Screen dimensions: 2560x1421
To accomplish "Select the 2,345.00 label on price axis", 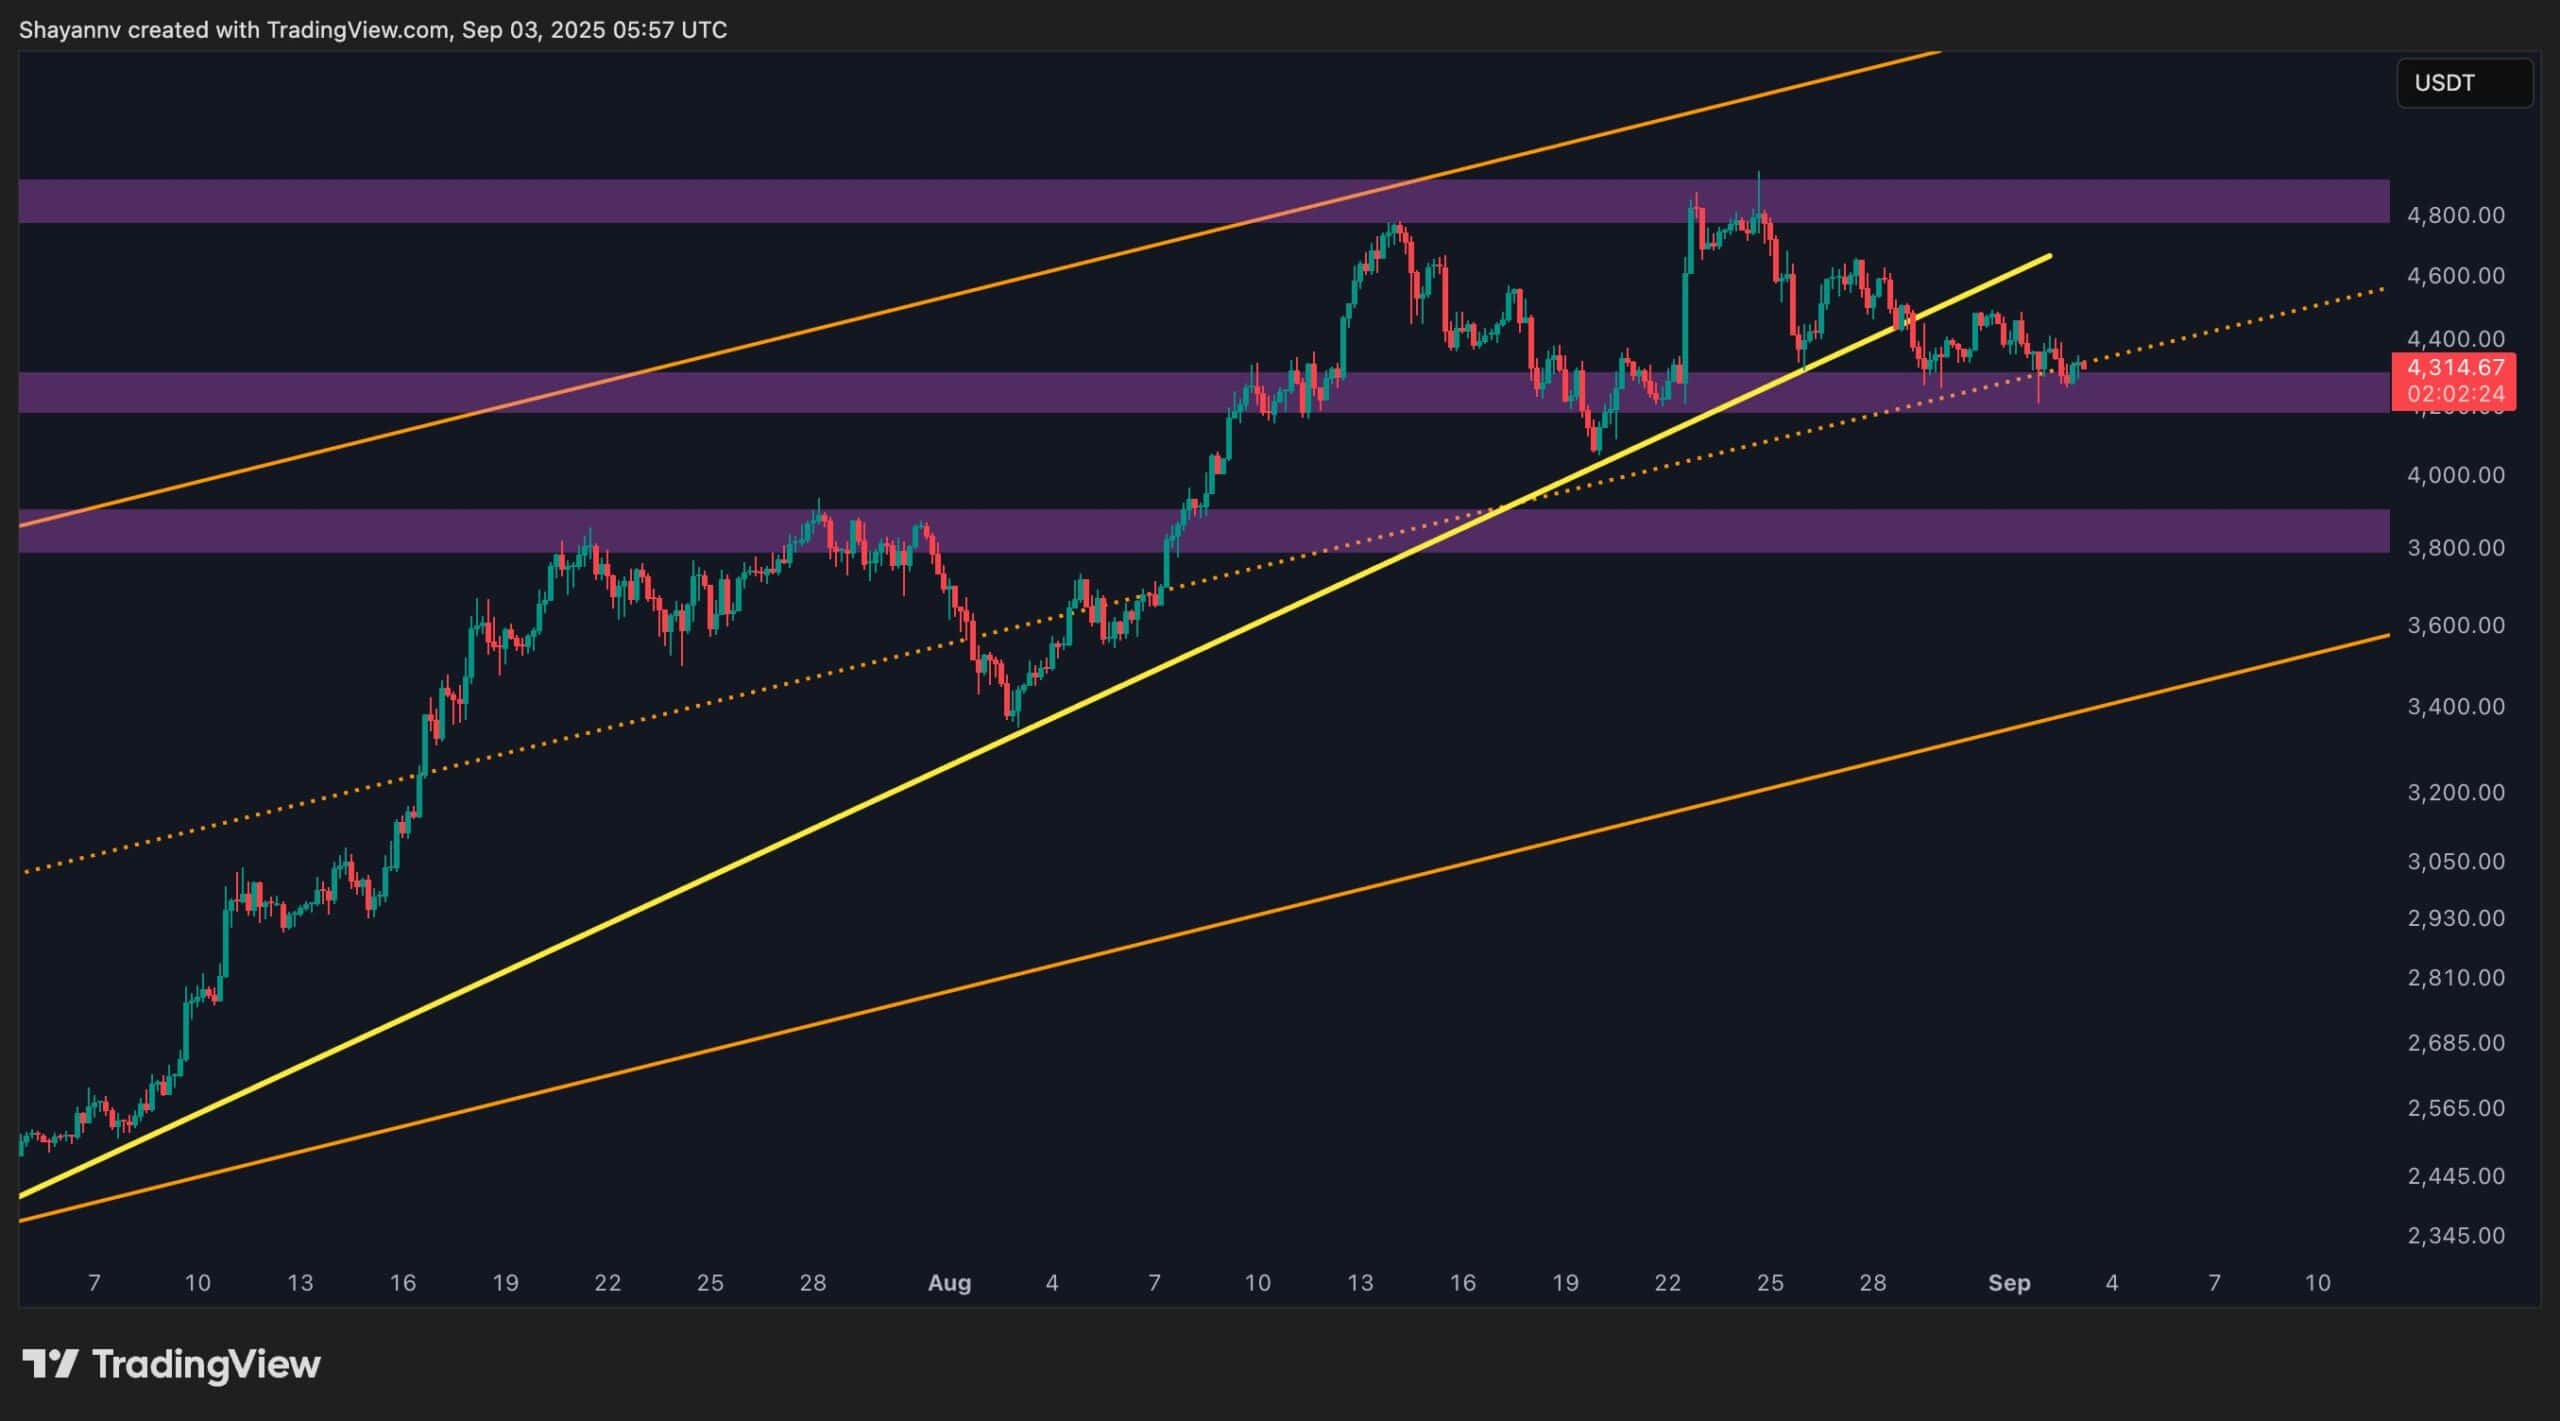I will coord(2455,1236).
